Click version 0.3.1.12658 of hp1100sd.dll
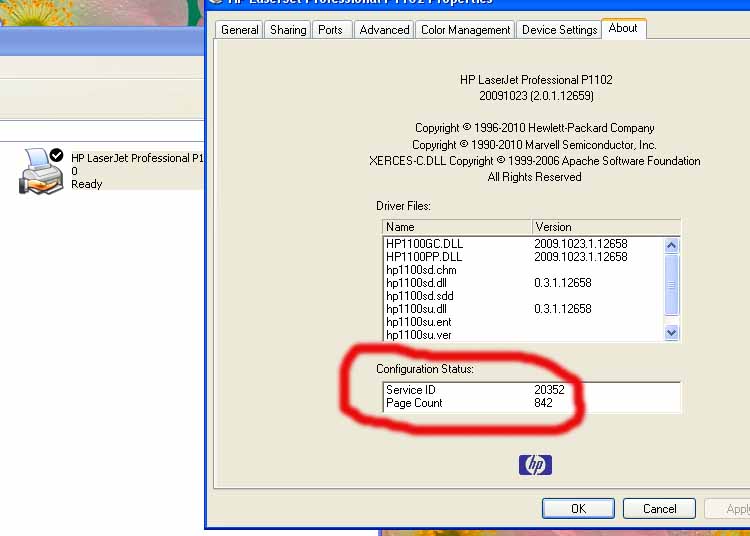 coord(562,283)
